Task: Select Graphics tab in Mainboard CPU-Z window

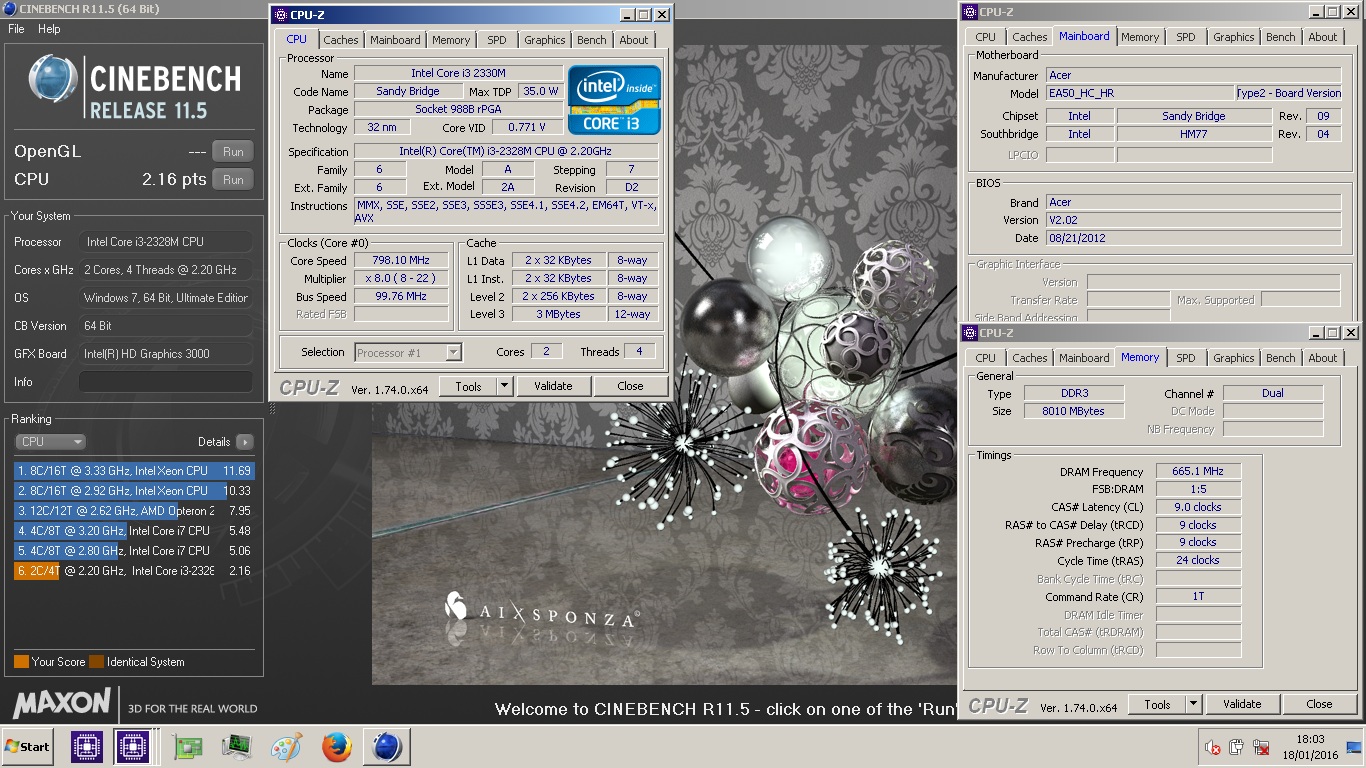Action: click(x=1233, y=37)
